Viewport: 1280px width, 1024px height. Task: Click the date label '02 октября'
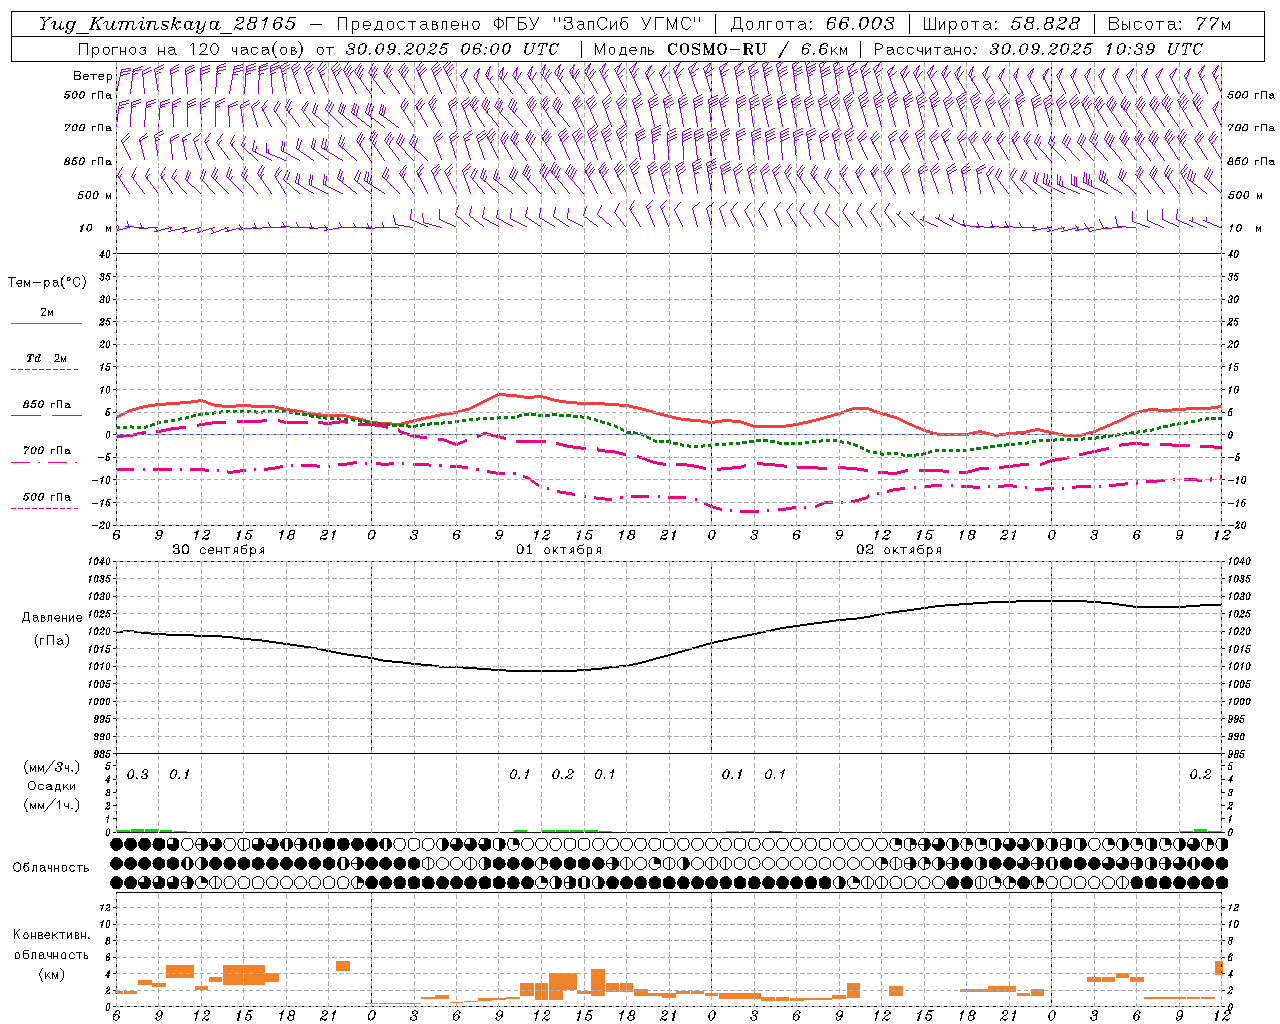point(899,550)
